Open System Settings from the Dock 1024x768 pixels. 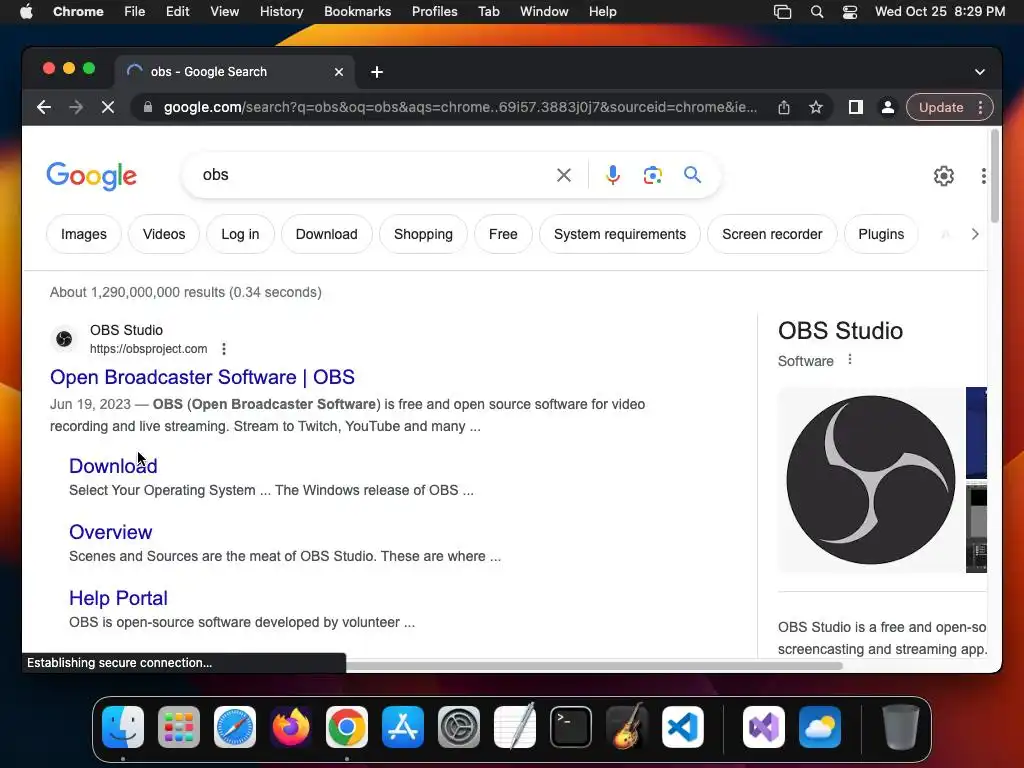click(x=458, y=727)
